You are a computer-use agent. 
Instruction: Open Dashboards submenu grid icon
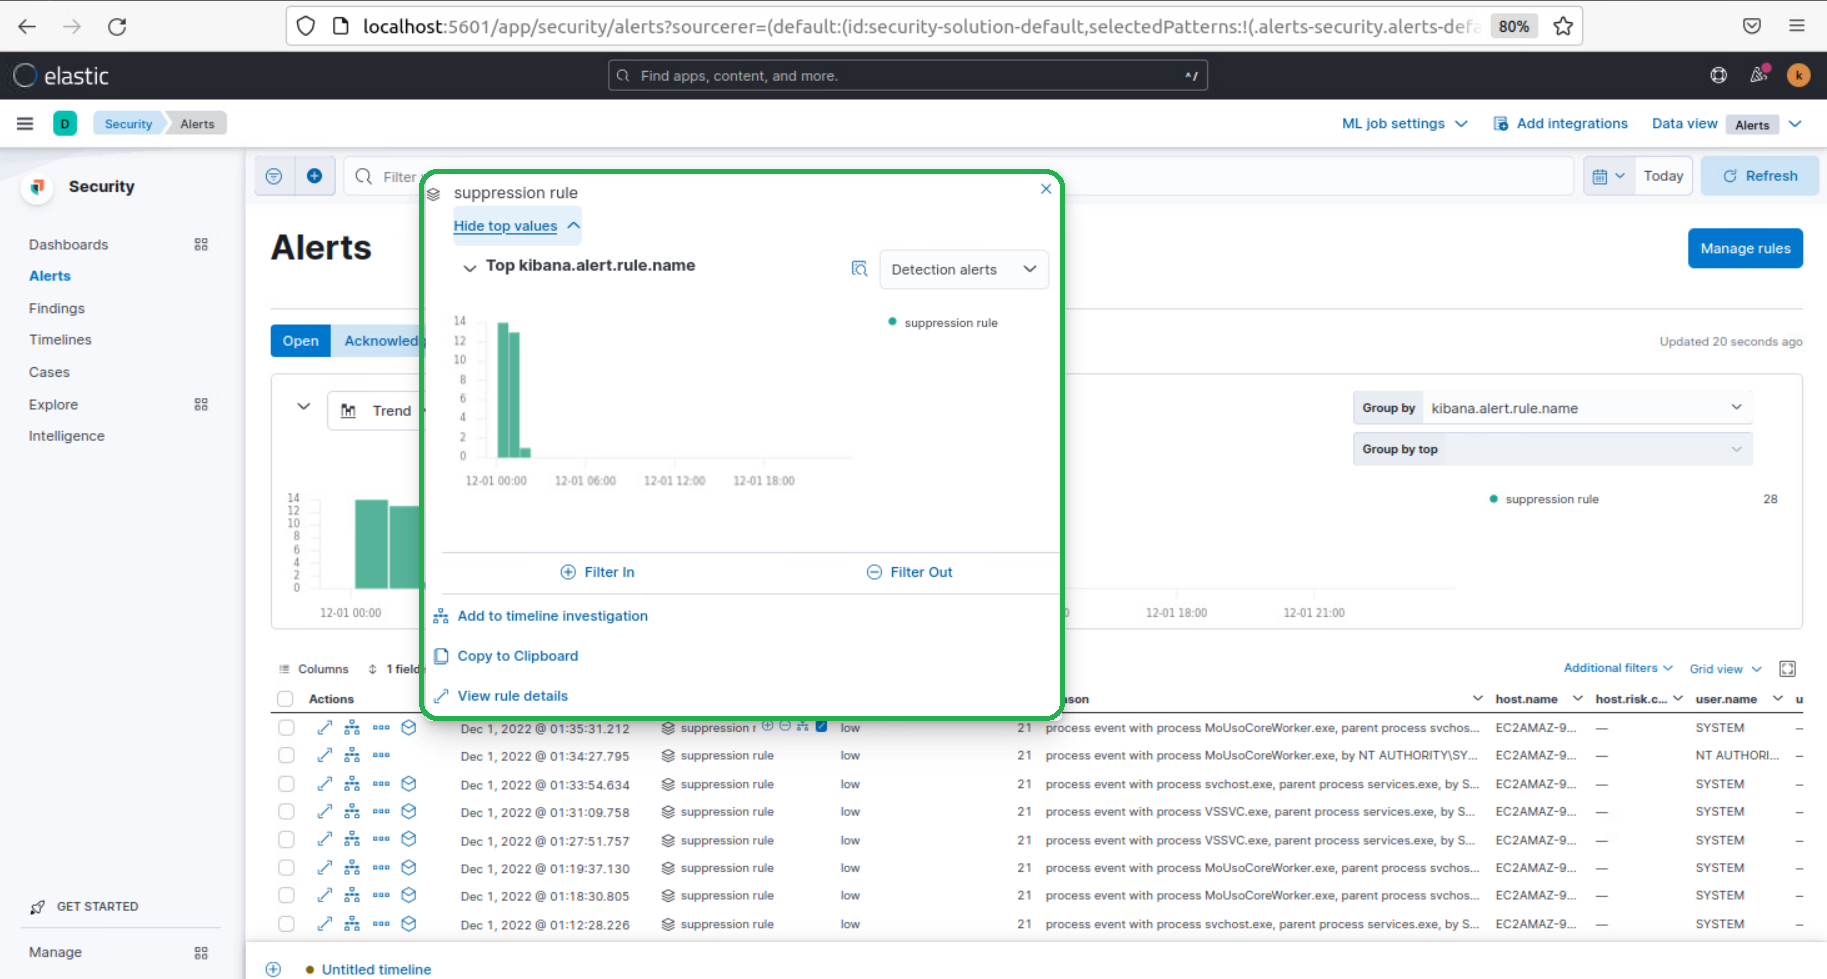(201, 244)
